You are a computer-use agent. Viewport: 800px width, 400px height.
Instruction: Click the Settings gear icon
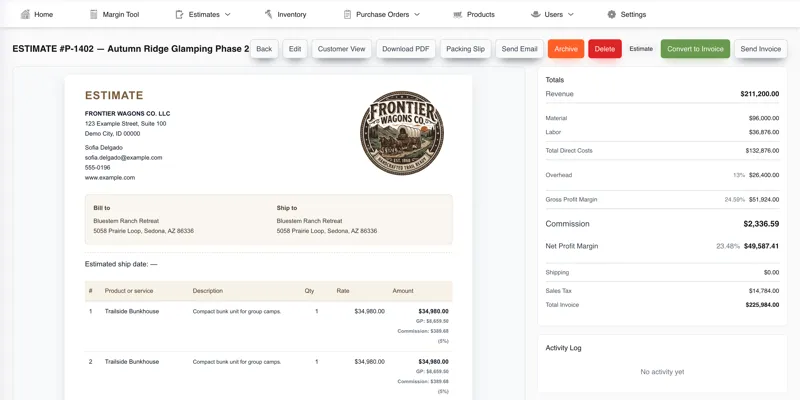pos(612,14)
